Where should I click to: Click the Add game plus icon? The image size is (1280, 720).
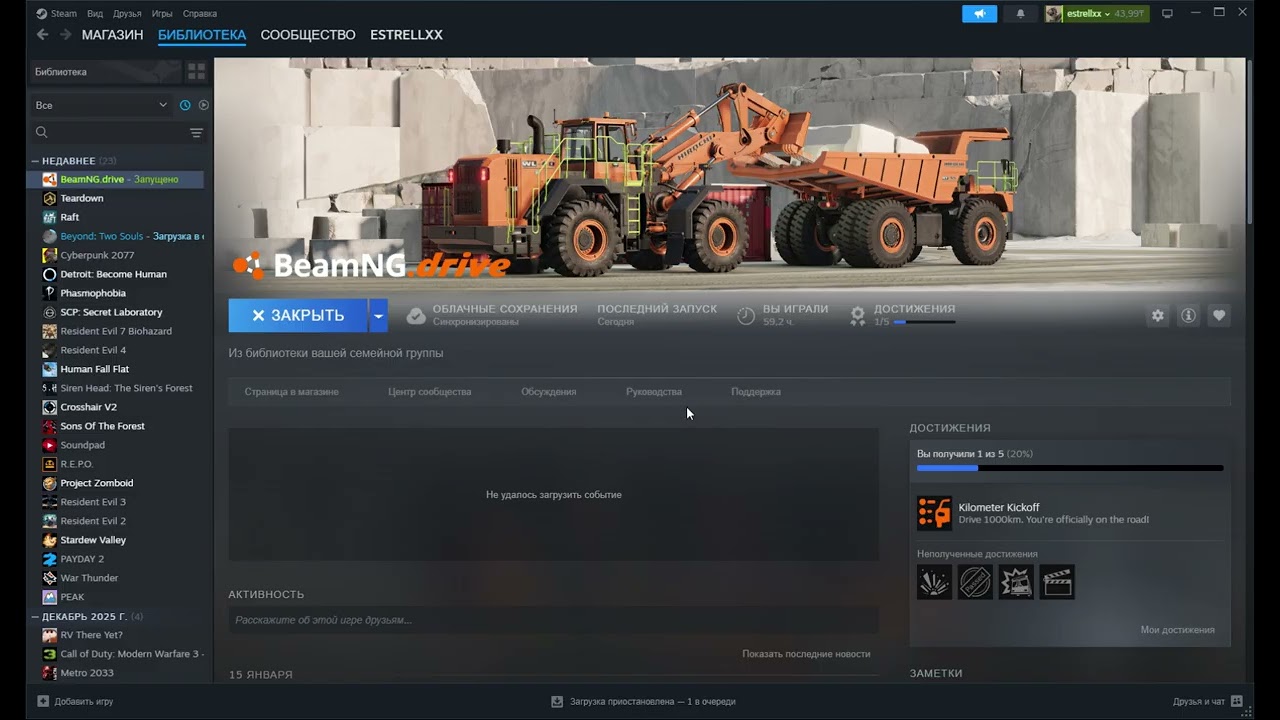pos(43,701)
